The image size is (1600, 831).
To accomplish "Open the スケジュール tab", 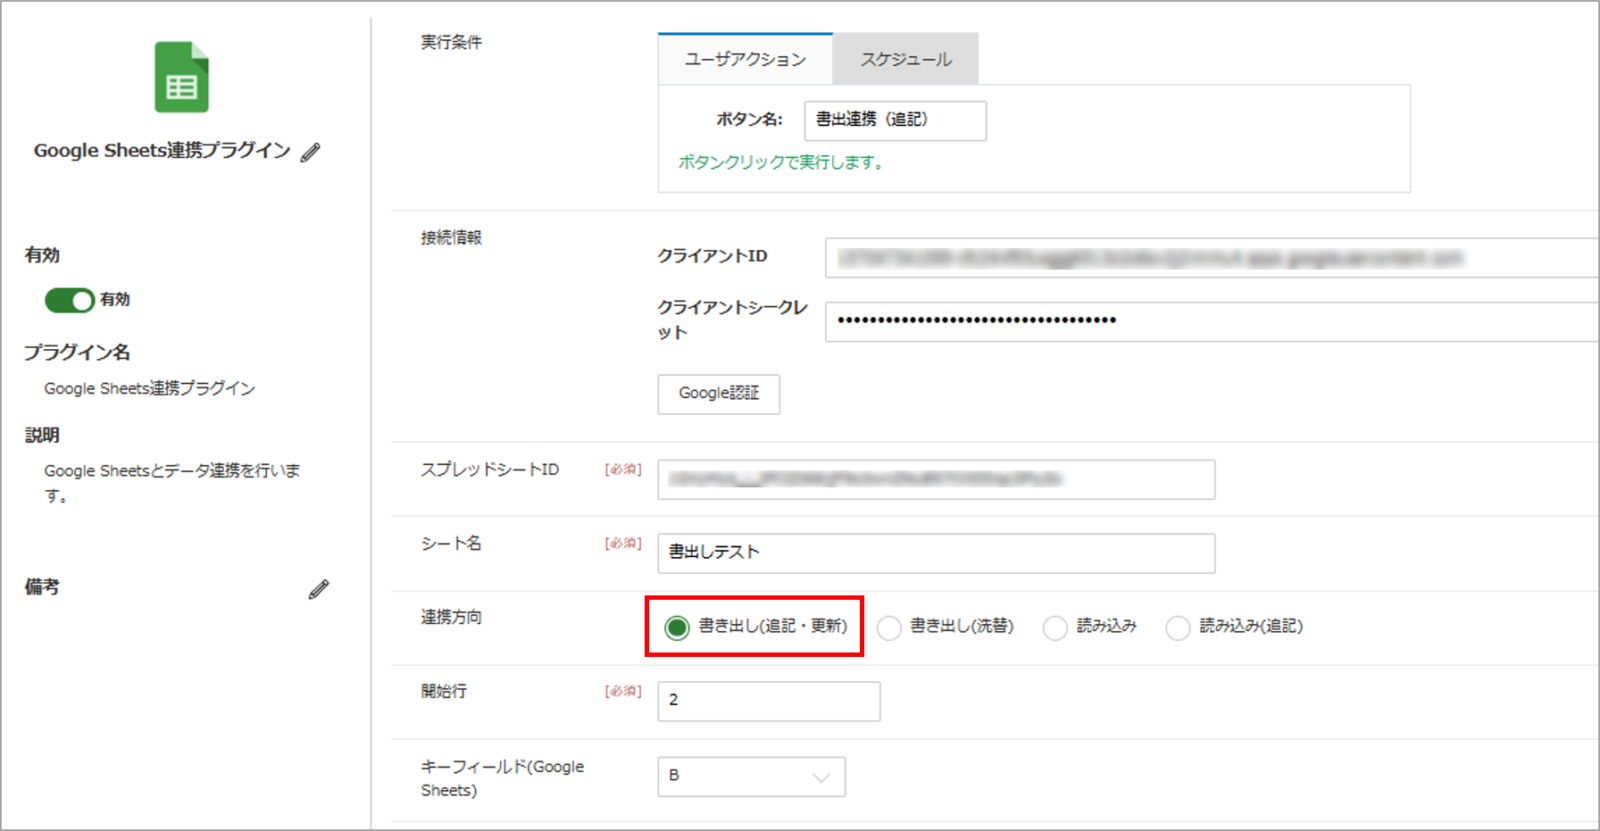I will pyautogui.click(x=906, y=60).
